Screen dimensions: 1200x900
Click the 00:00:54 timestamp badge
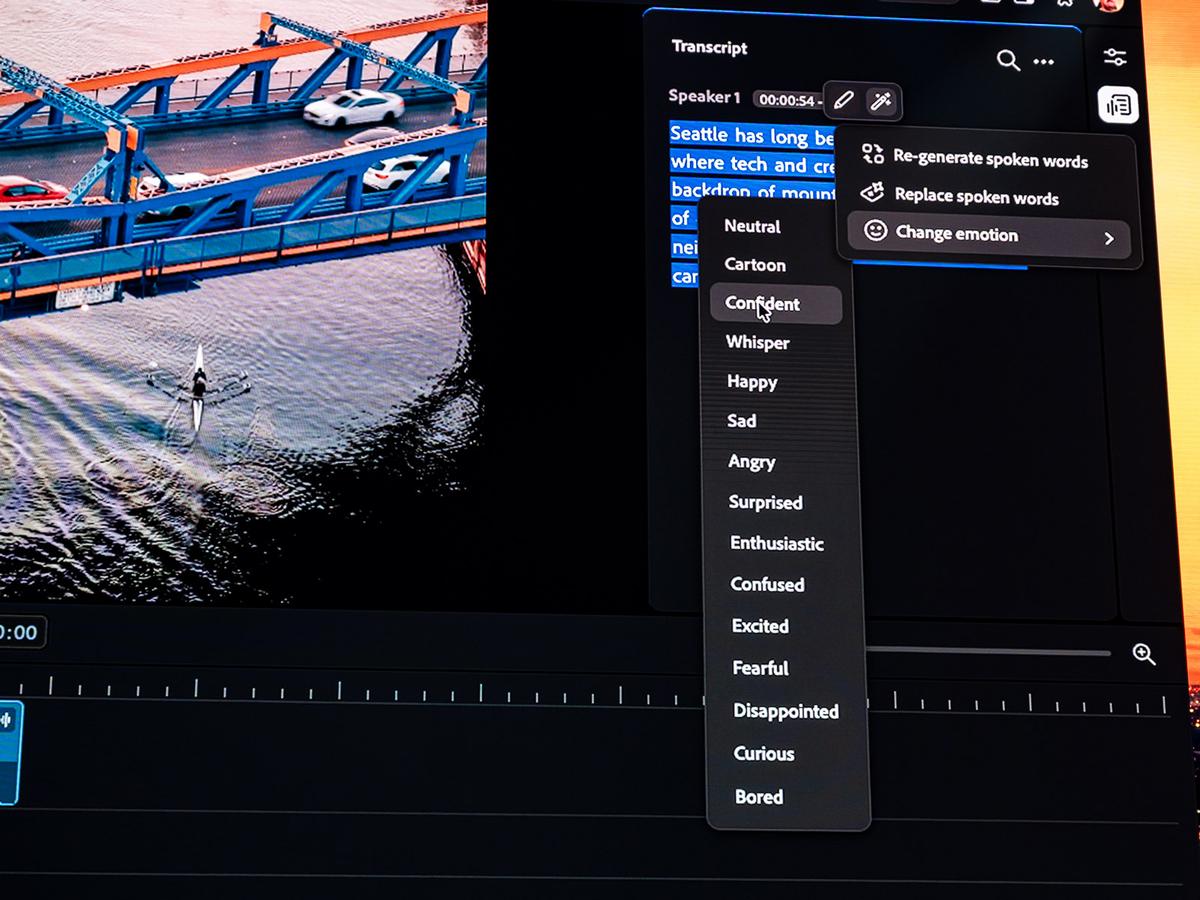788,100
